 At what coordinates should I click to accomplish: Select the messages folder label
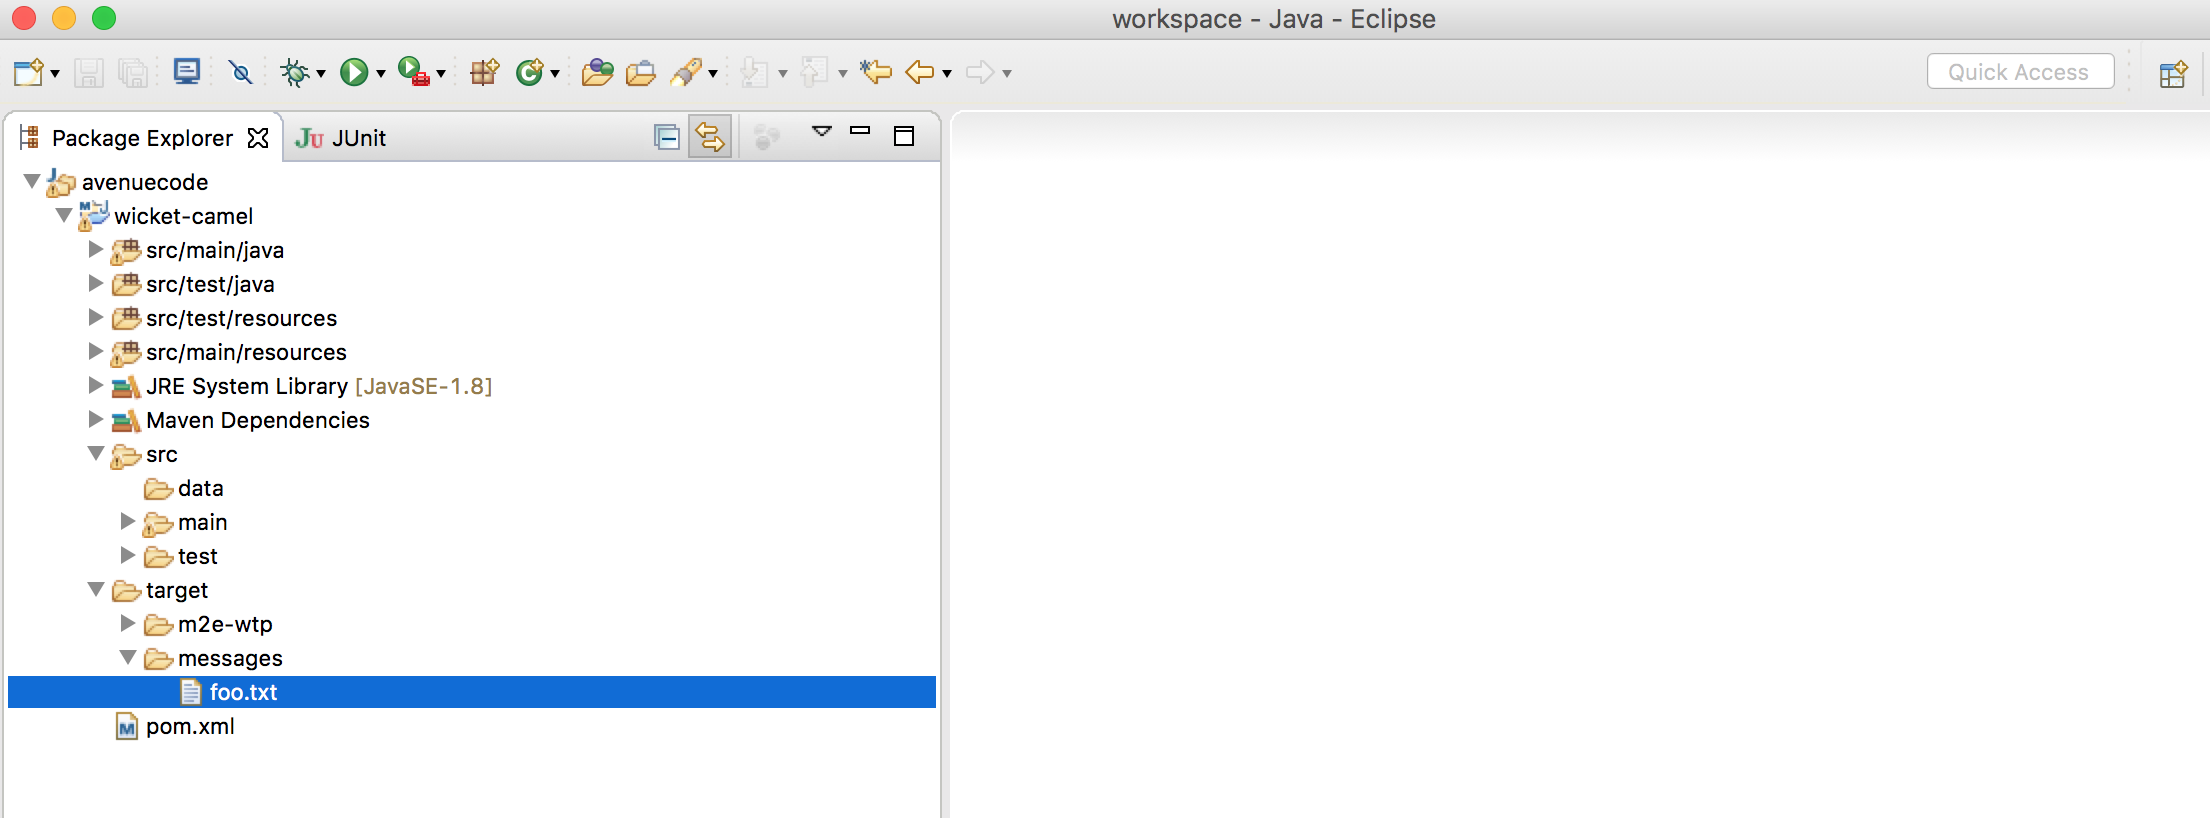230,658
